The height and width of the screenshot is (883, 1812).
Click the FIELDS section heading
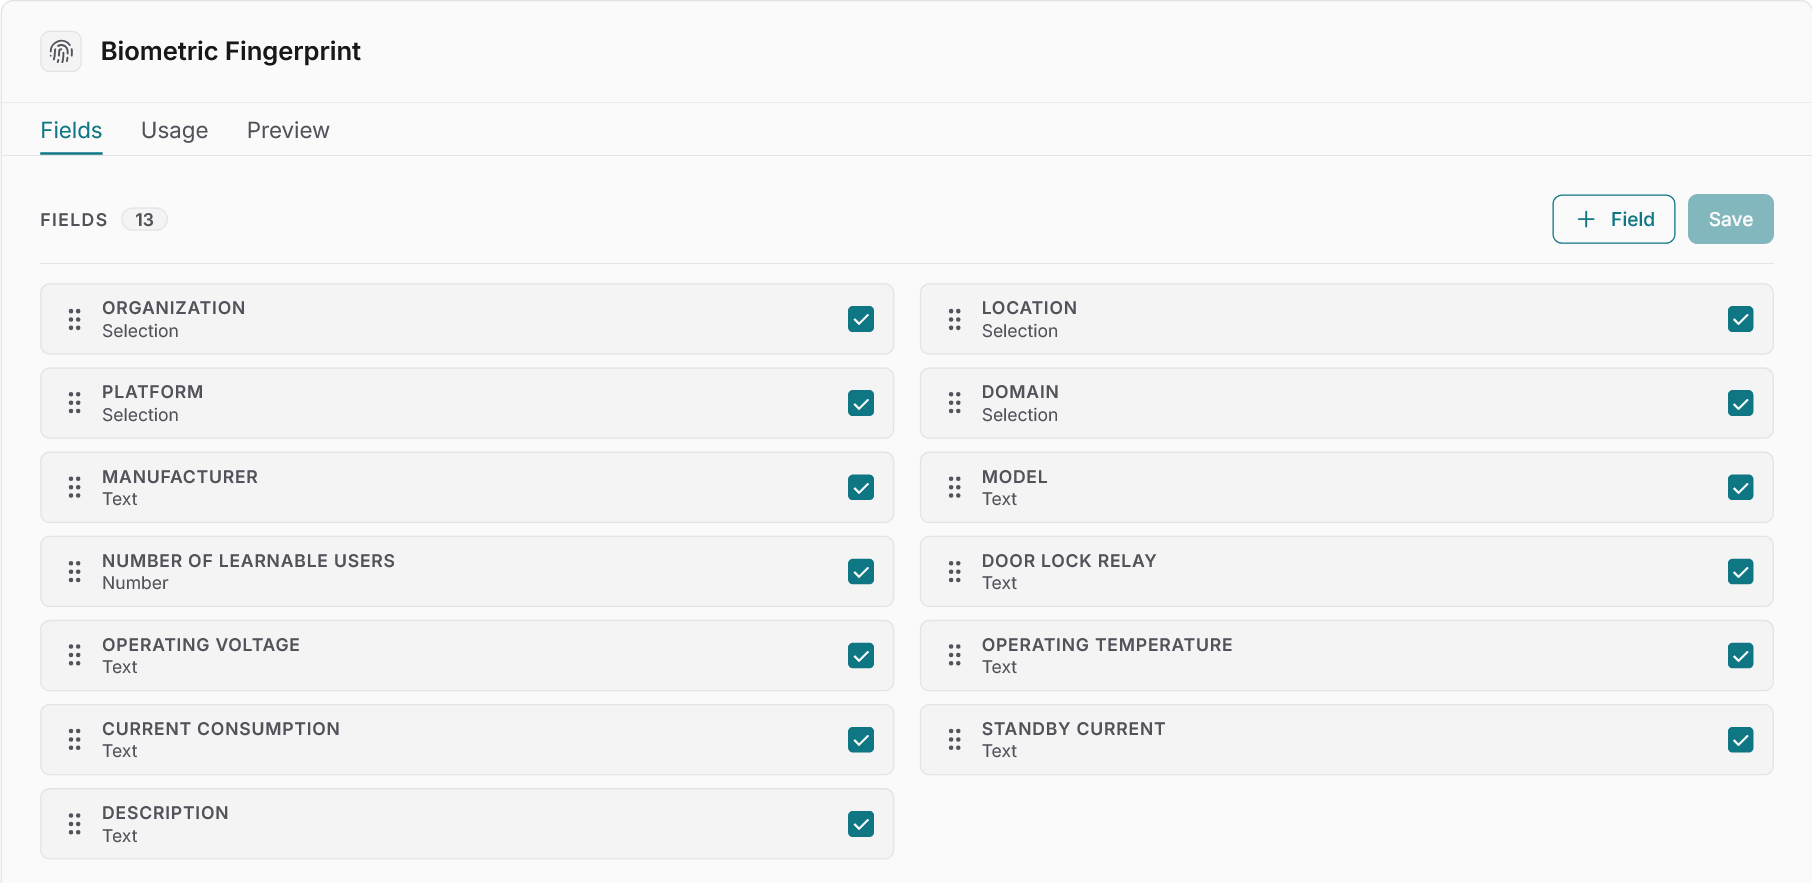coord(73,220)
